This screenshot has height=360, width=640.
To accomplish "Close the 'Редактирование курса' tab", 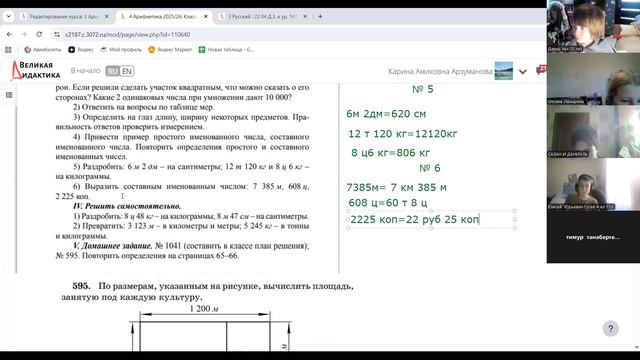I will [x=107, y=16].
